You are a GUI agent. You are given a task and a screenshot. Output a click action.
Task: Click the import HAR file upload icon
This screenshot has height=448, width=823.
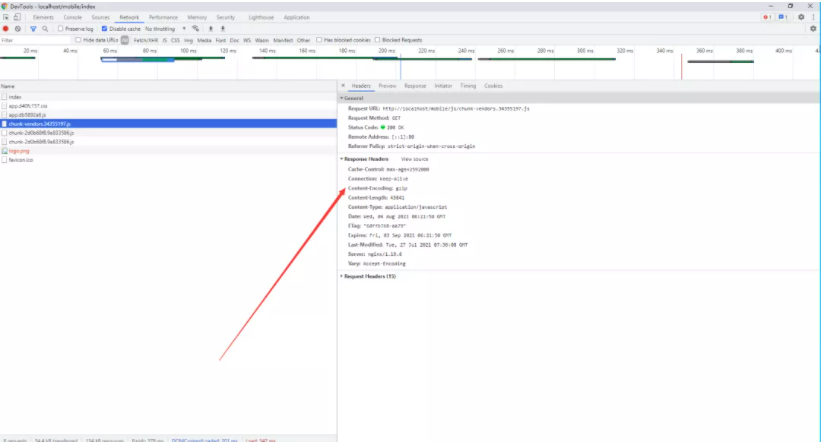(210, 29)
